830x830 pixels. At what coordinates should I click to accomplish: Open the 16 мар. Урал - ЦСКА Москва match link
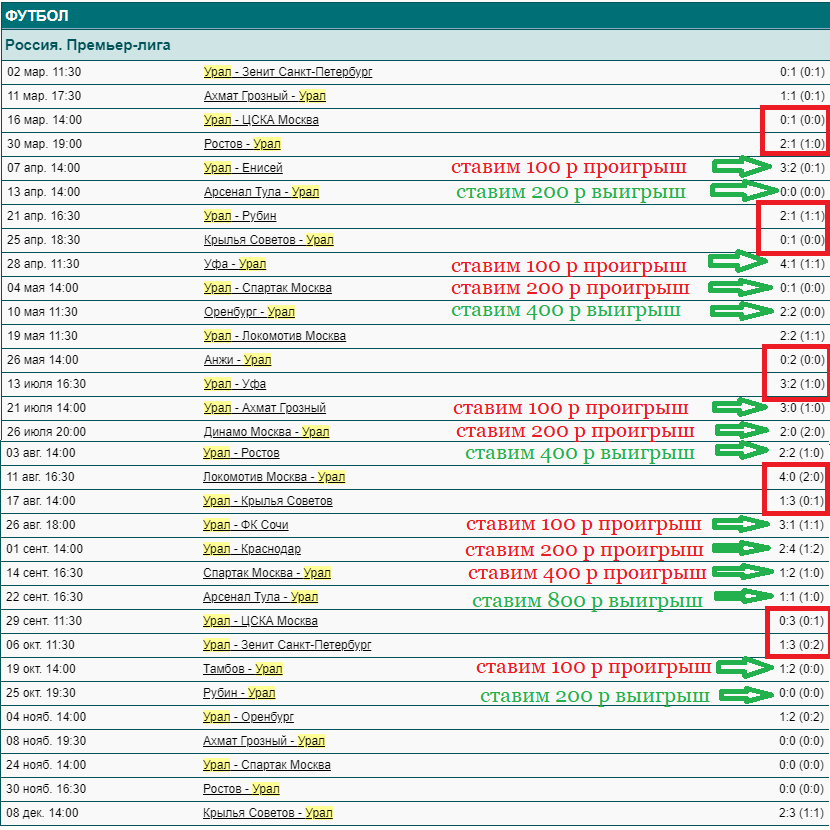261,120
